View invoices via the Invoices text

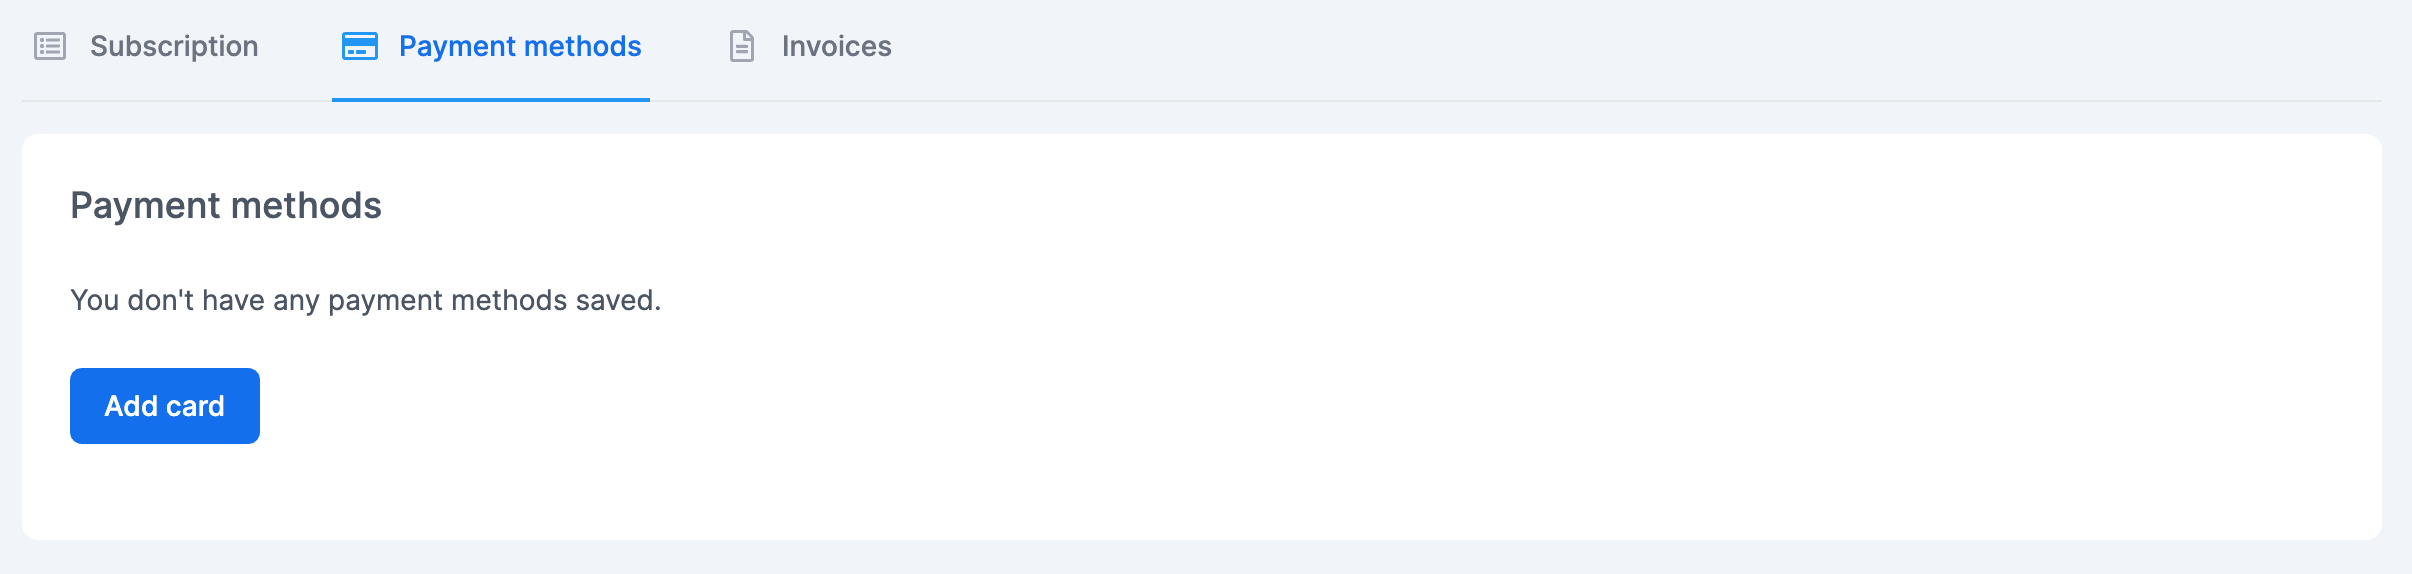click(x=837, y=46)
